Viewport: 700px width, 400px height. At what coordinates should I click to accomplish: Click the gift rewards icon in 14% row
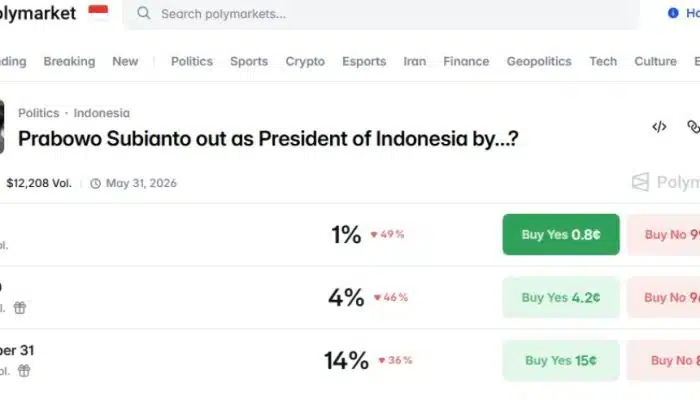(24, 371)
